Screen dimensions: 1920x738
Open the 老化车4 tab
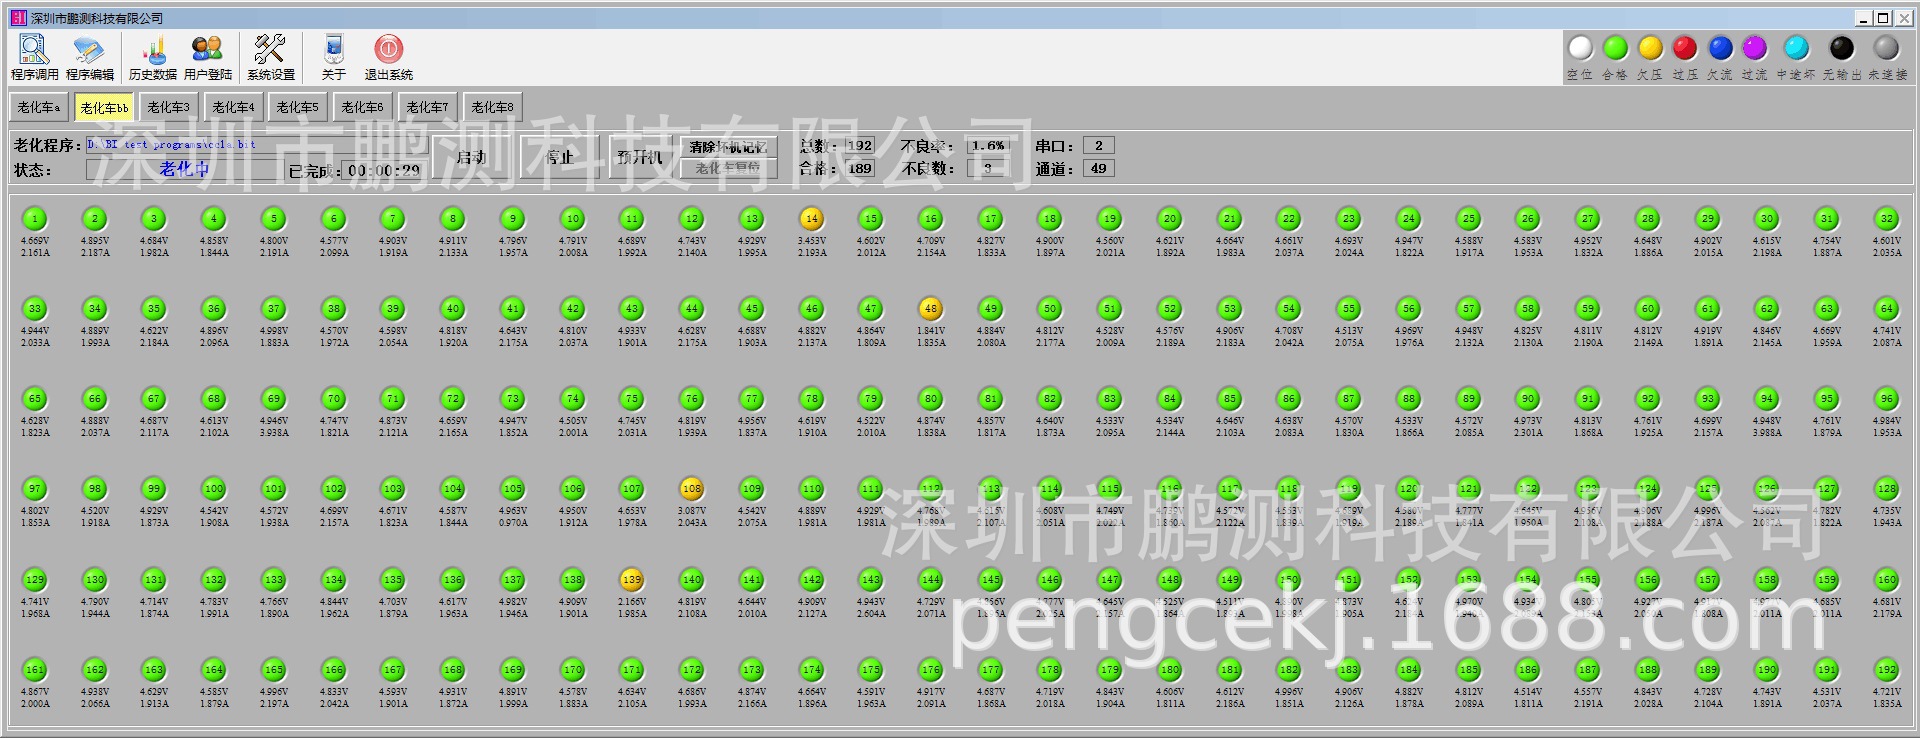point(233,107)
